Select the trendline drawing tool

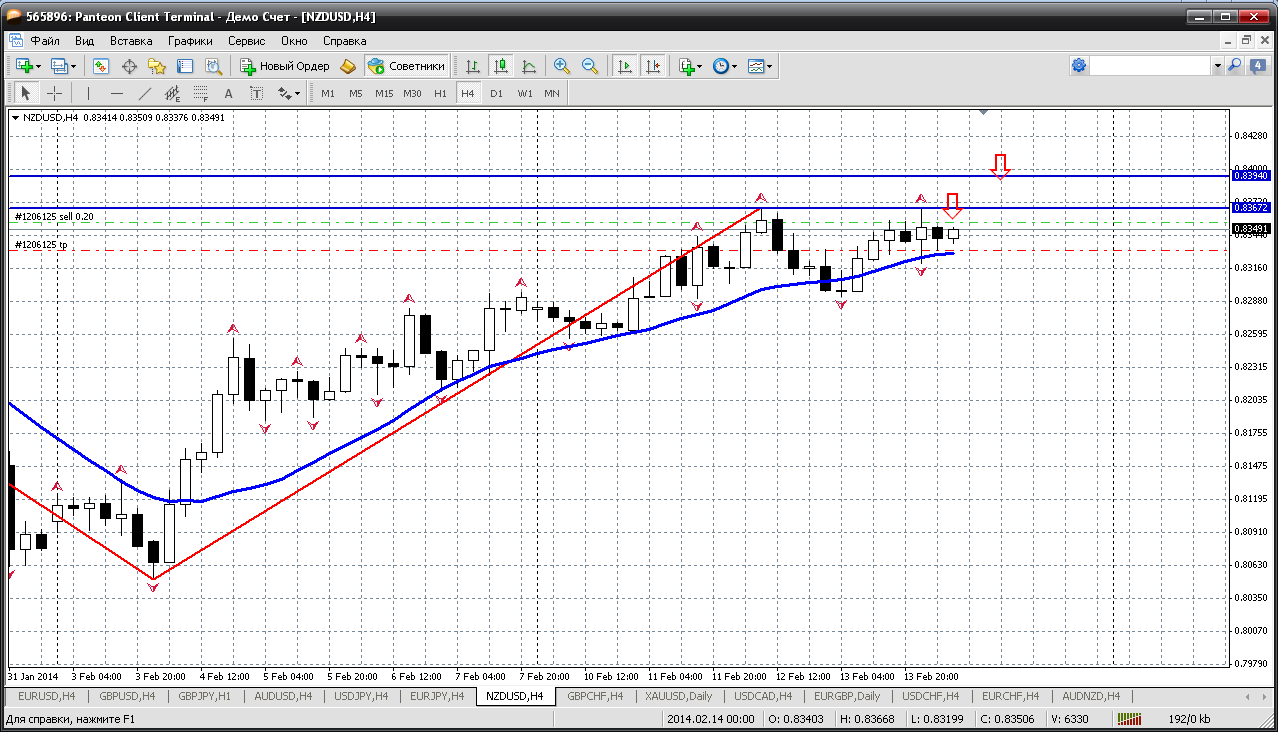[144, 93]
